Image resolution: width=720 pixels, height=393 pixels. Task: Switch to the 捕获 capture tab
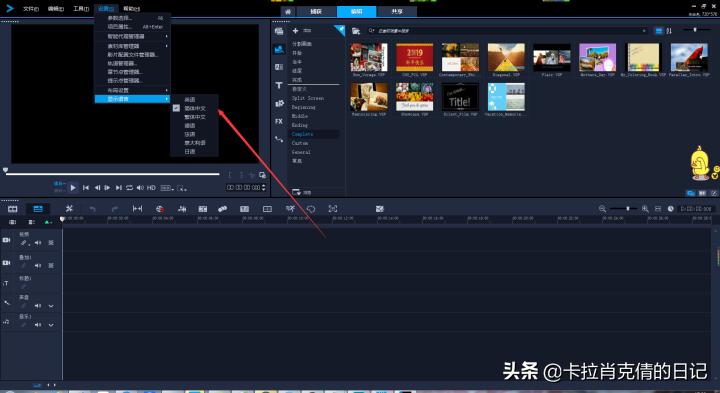(316, 11)
